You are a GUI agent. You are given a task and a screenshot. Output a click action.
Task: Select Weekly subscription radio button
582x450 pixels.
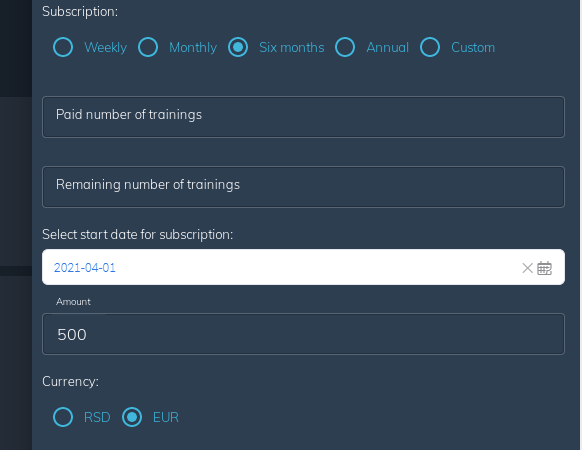[x=63, y=47]
